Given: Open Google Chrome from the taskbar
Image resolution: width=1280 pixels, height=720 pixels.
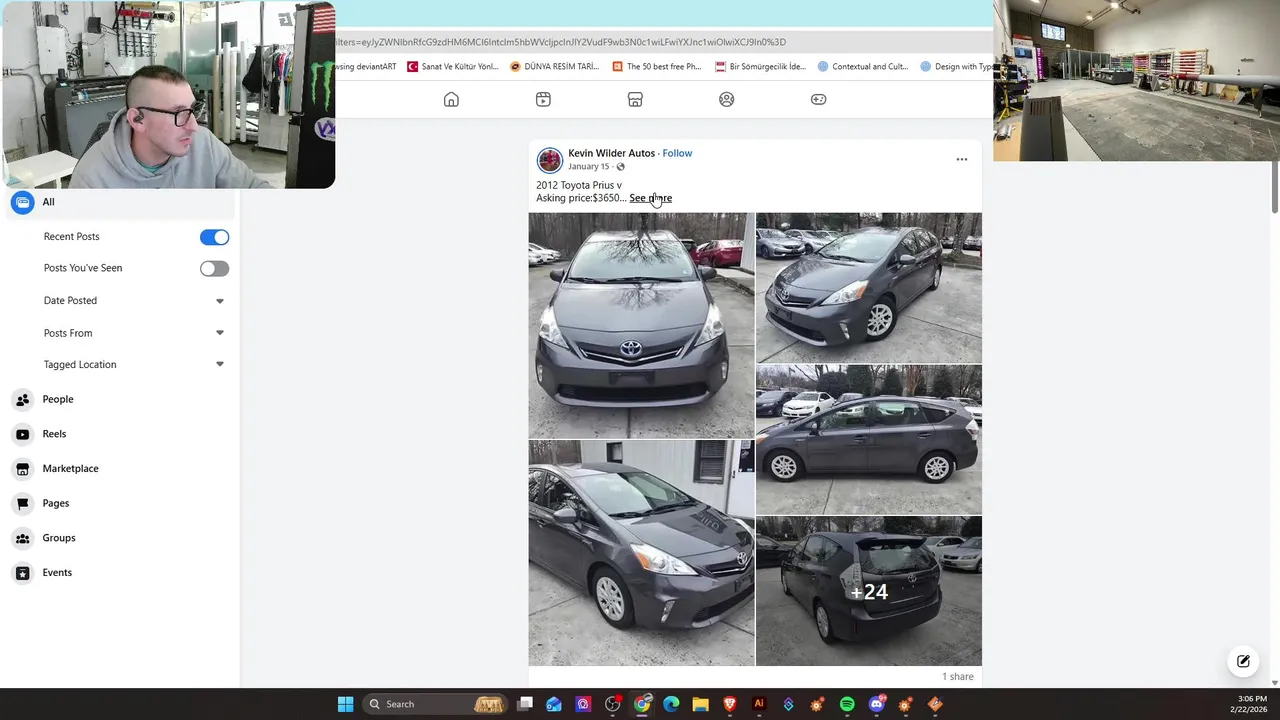Looking at the screenshot, I should point(642,704).
